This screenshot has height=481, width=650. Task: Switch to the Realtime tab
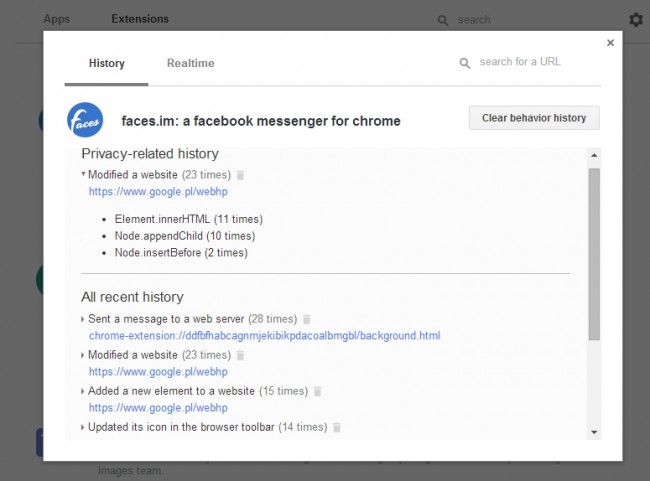[x=191, y=63]
